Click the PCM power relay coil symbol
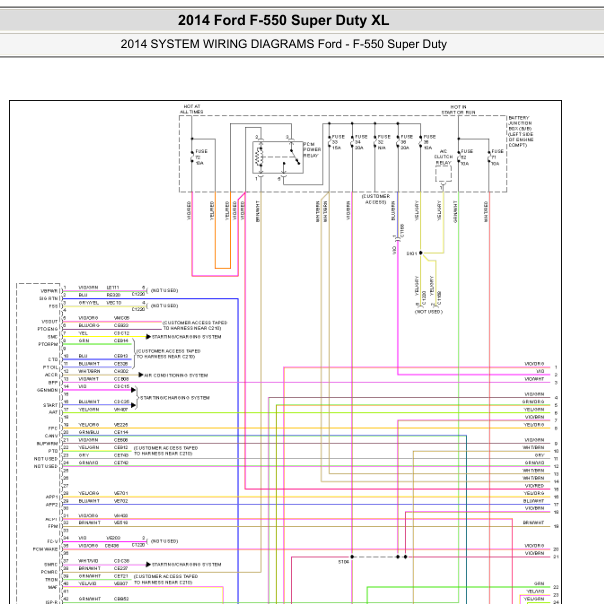The height and width of the screenshot is (604, 604). [x=260, y=158]
